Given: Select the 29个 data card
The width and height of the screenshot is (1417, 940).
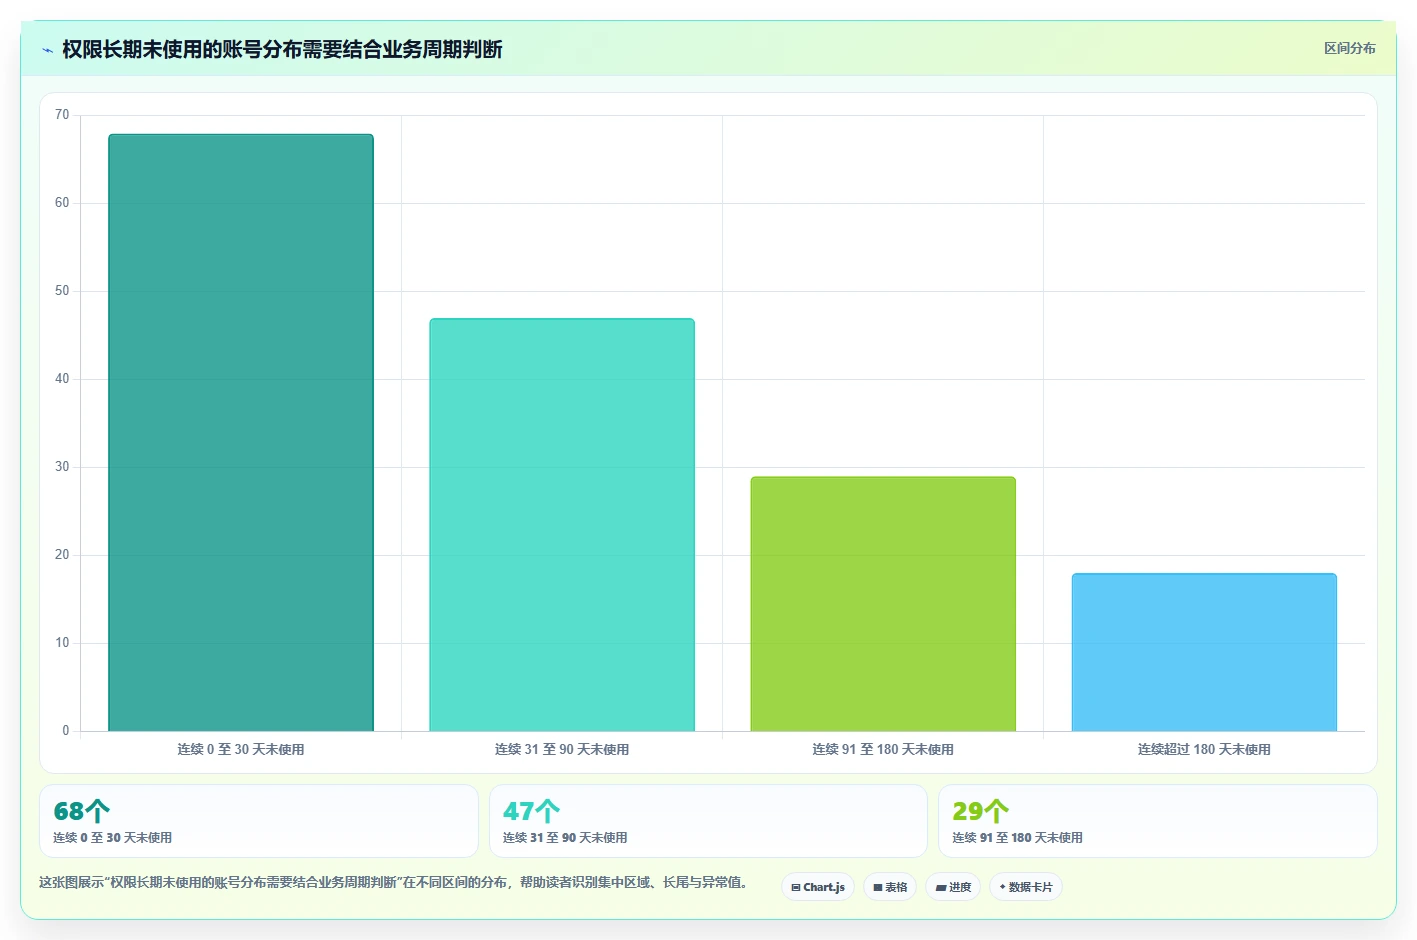Looking at the screenshot, I should [x=1158, y=821].
